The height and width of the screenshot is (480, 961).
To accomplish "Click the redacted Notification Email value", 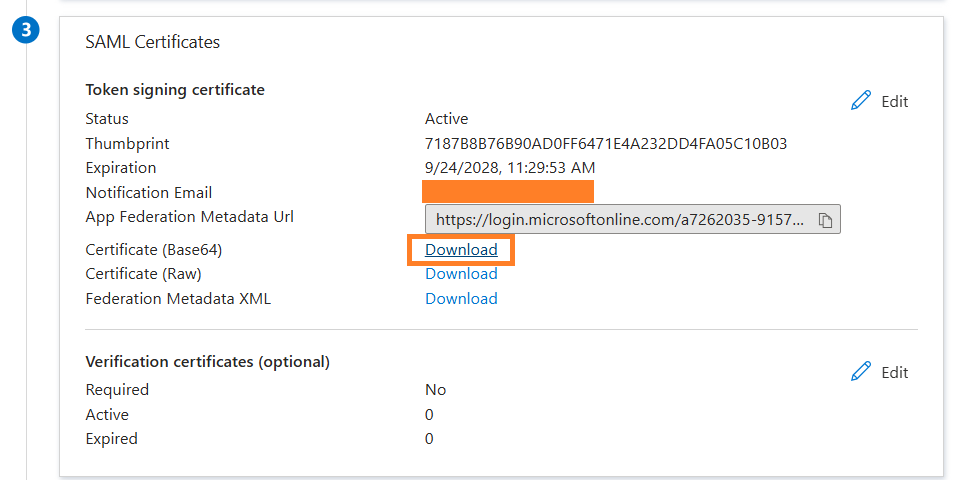I will pos(507,192).
